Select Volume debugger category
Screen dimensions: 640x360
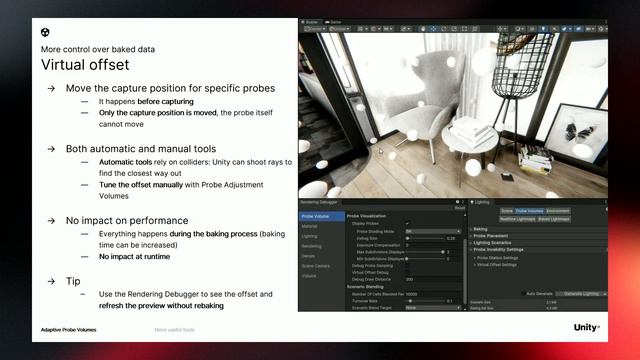click(x=322, y=276)
